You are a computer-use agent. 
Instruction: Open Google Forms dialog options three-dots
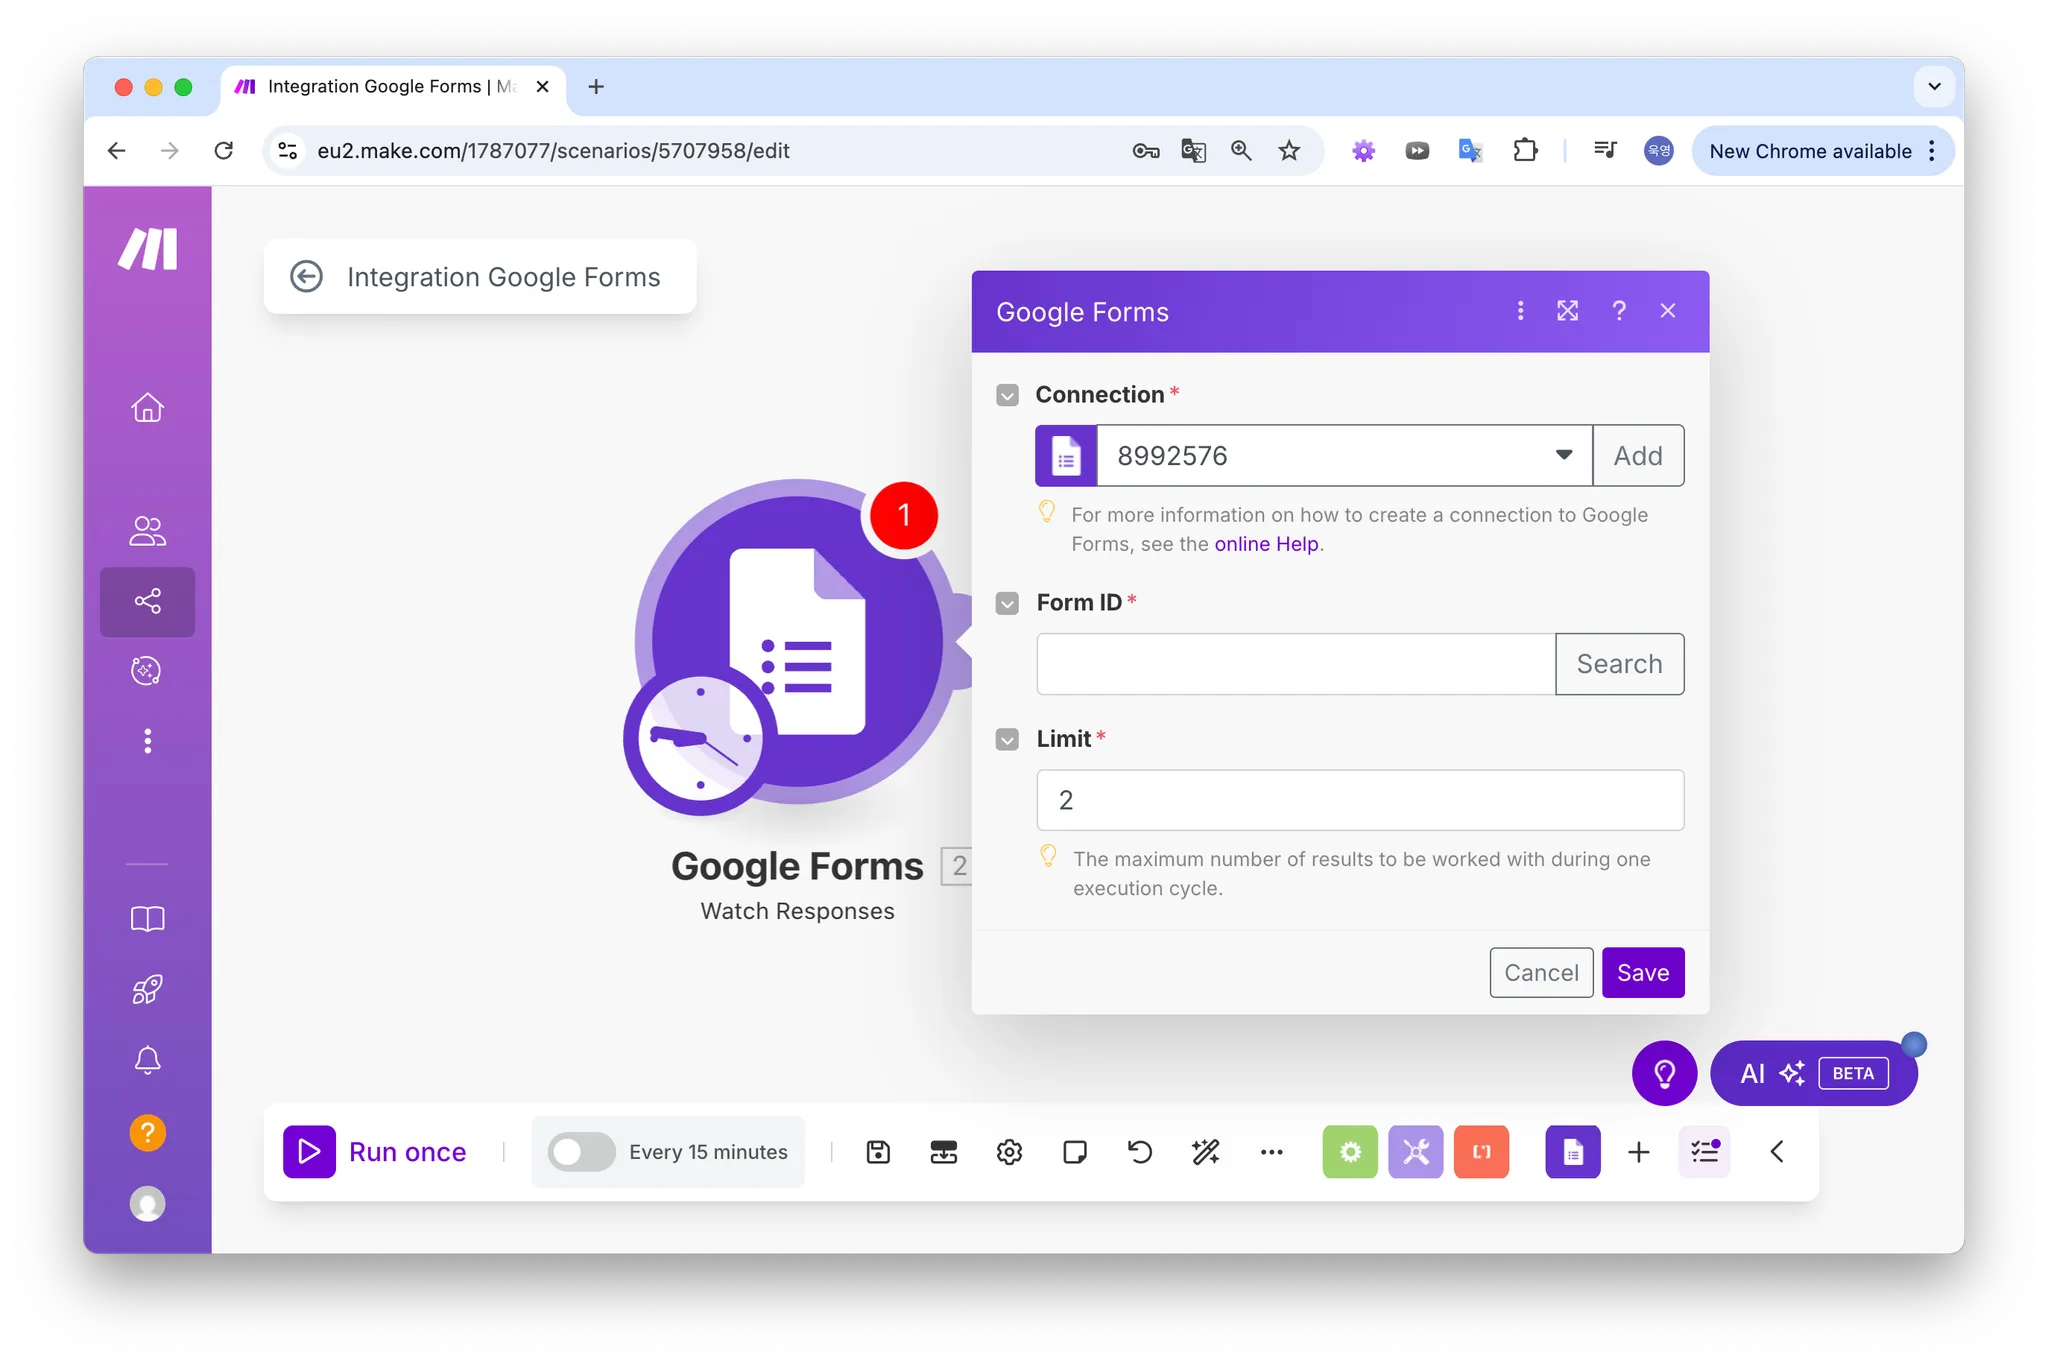pos(1520,311)
